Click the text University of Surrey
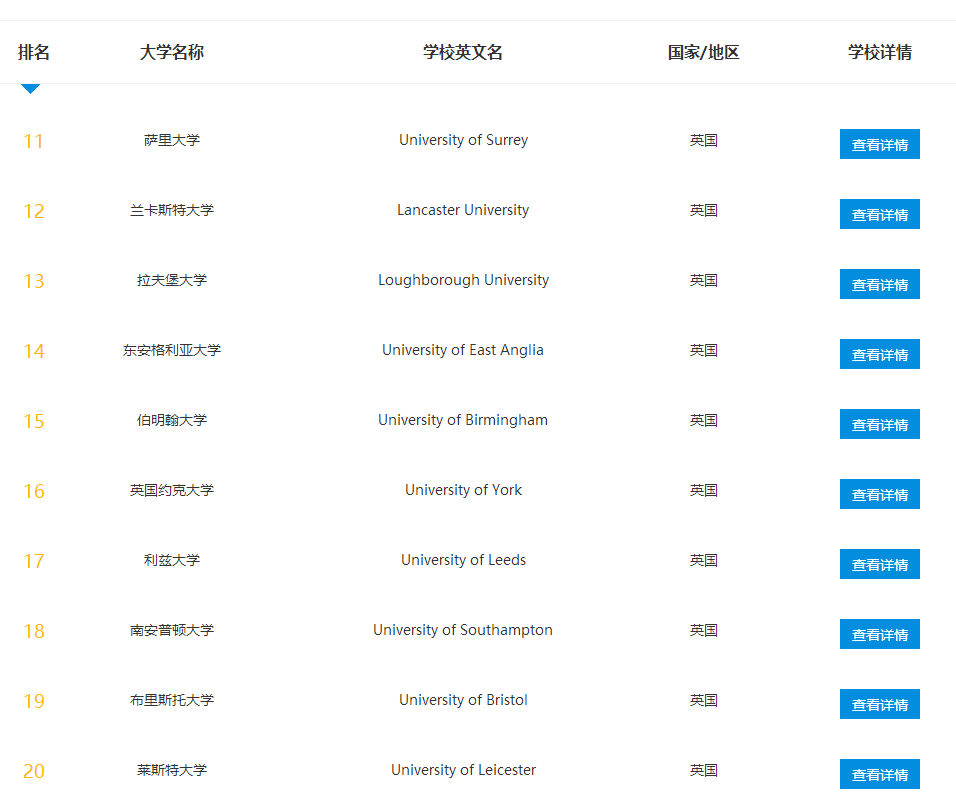The height and width of the screenshot is (806, 956). pos(463,140)
